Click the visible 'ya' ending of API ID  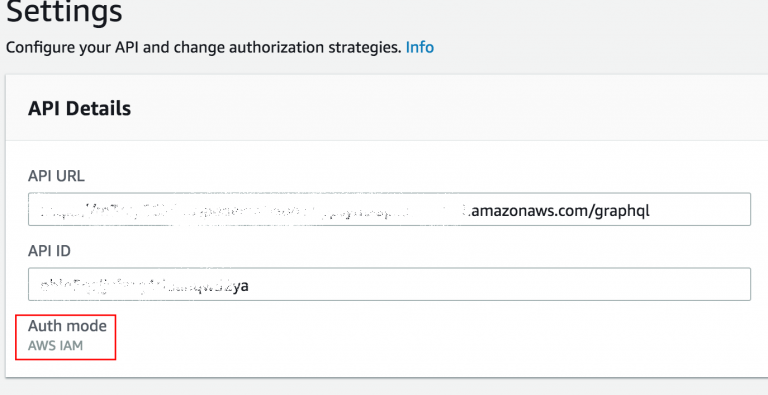pos(240,286)
